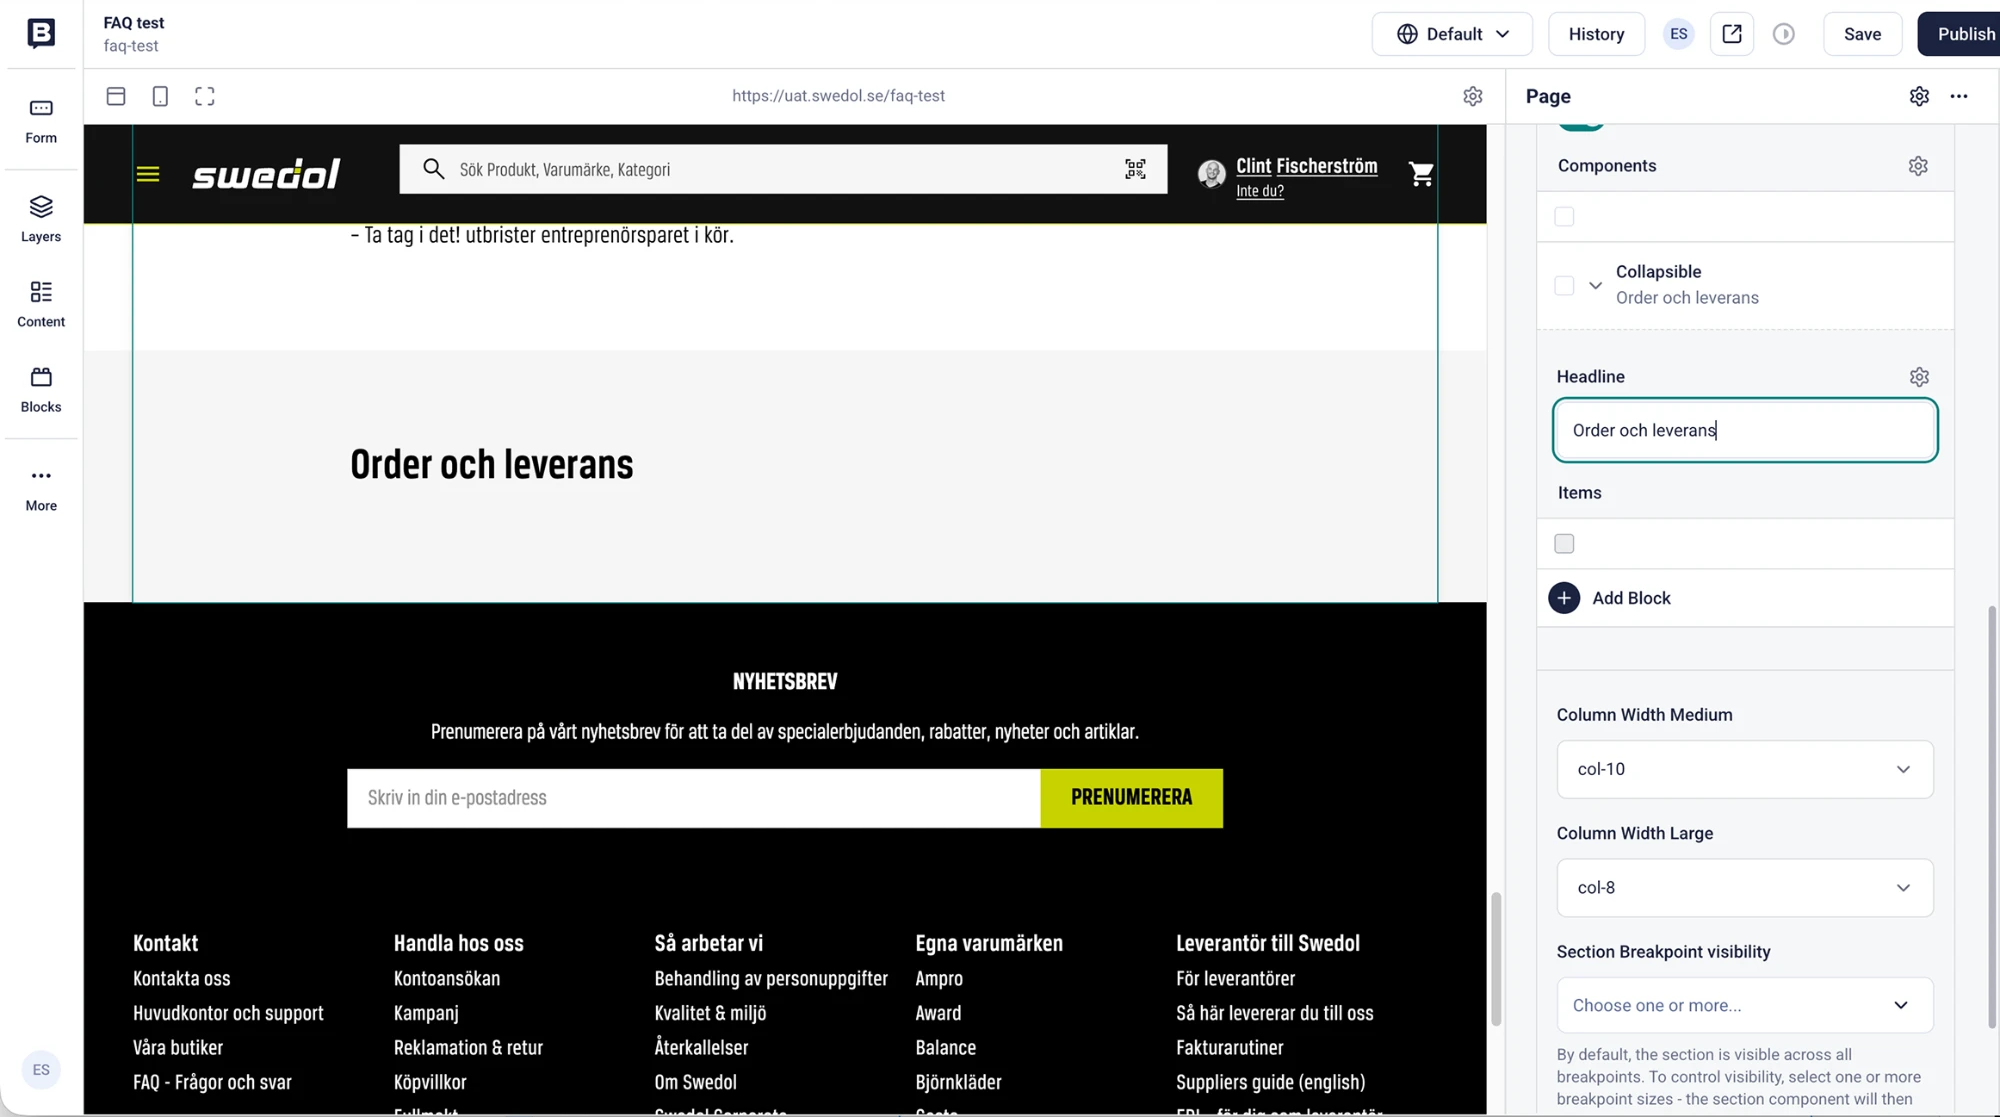
Task: Open Headline field settings gear
Action: click(1919, 377)
